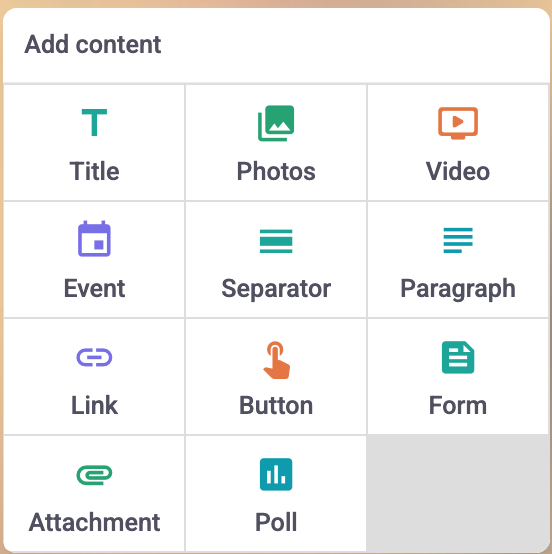Select the "Paragraph" text label

458,289
